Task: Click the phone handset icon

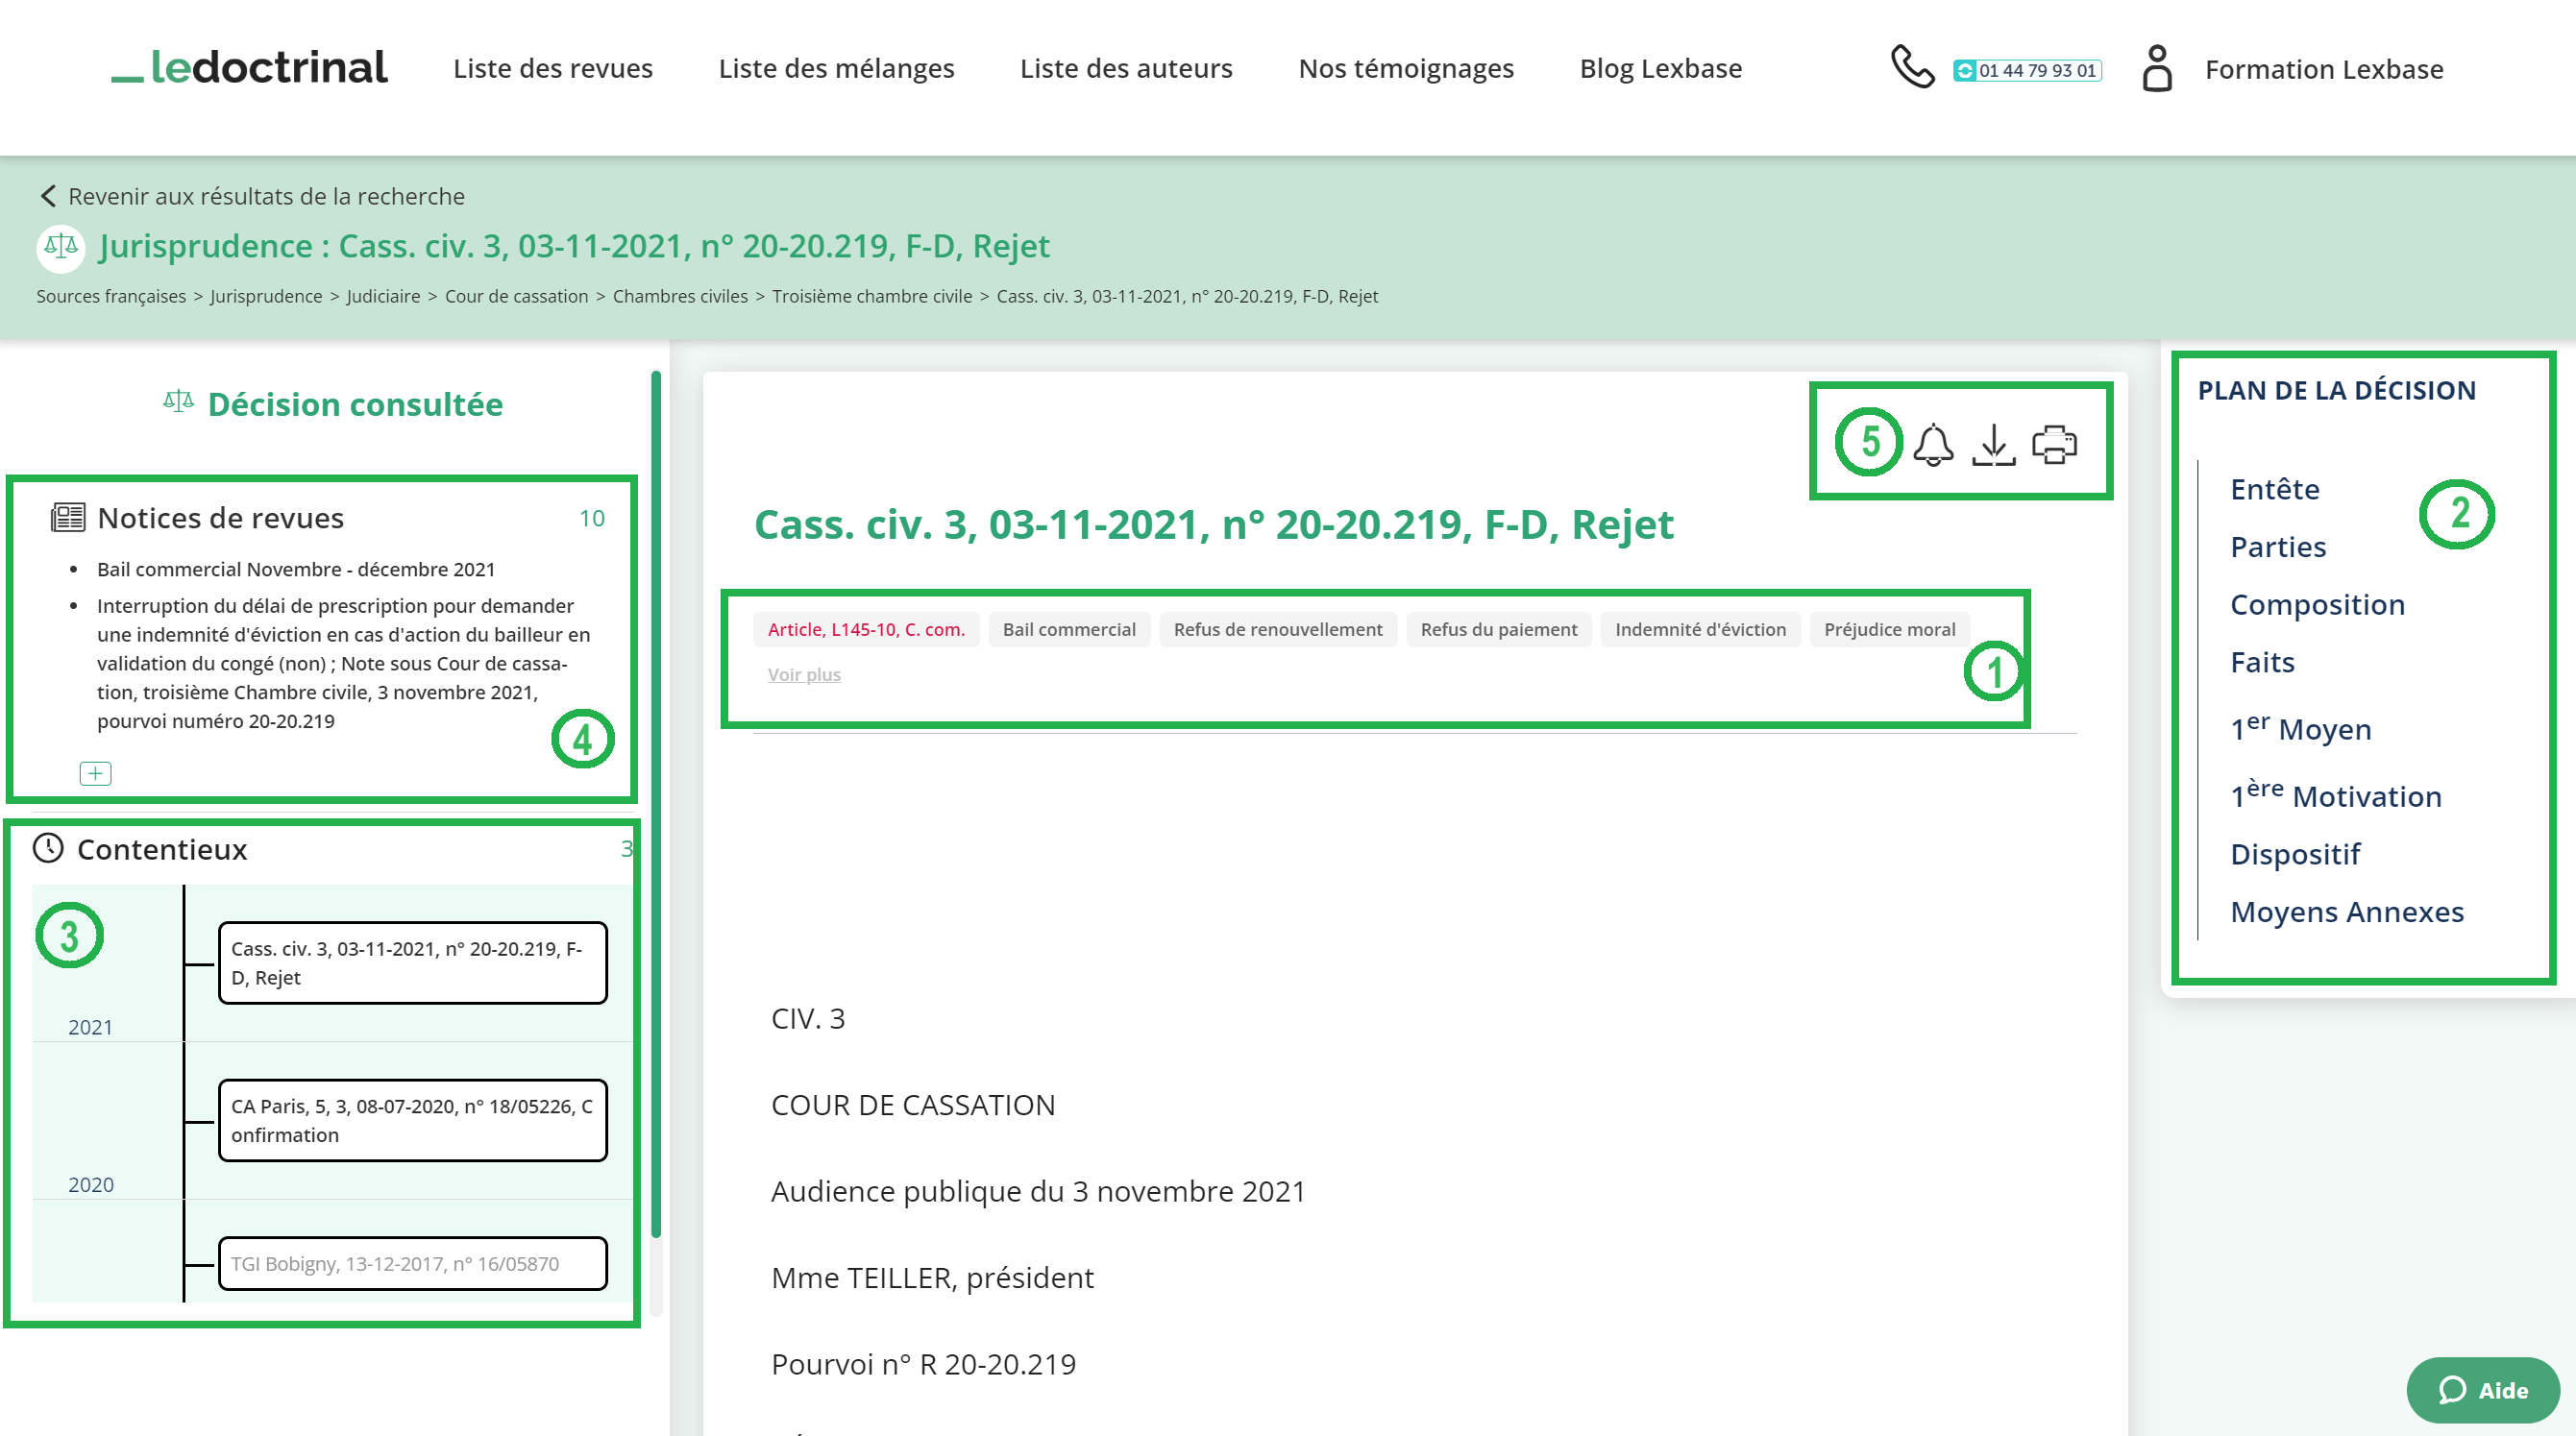Action: coord(1912,68)
